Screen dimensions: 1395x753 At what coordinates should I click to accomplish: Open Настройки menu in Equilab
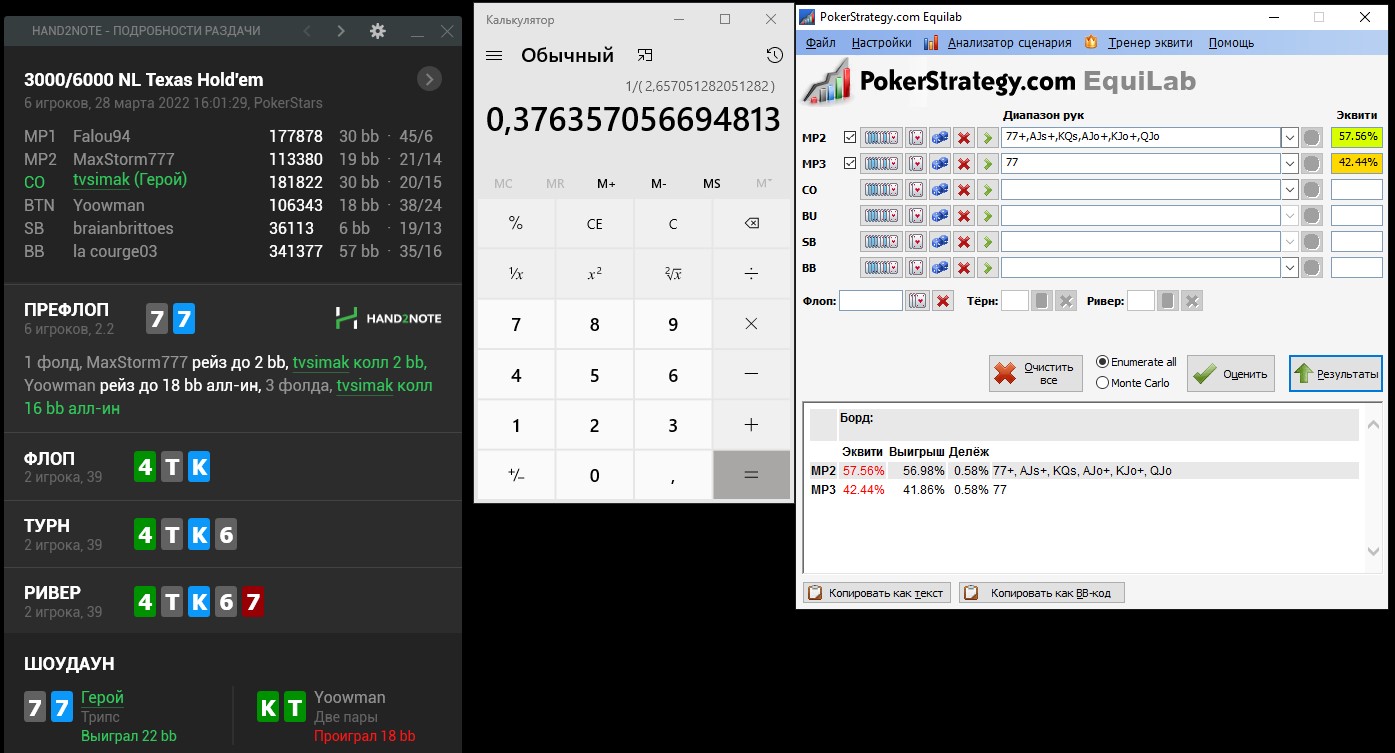[x=881, y=43]
